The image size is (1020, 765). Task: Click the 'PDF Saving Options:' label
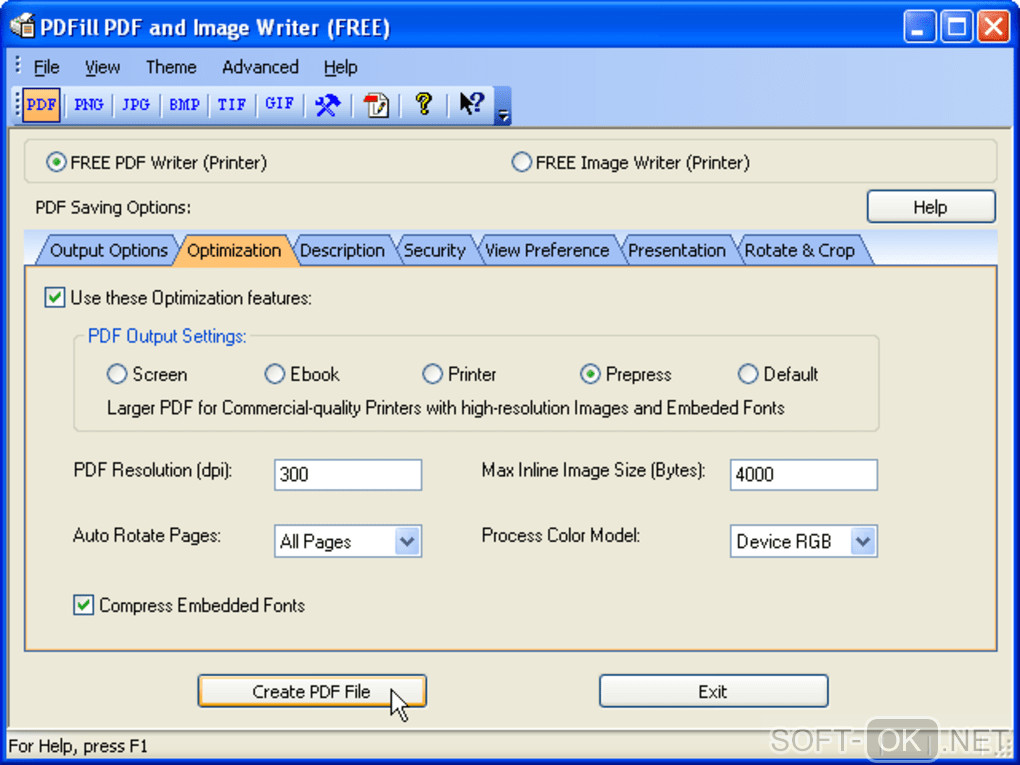pos(113,208)
